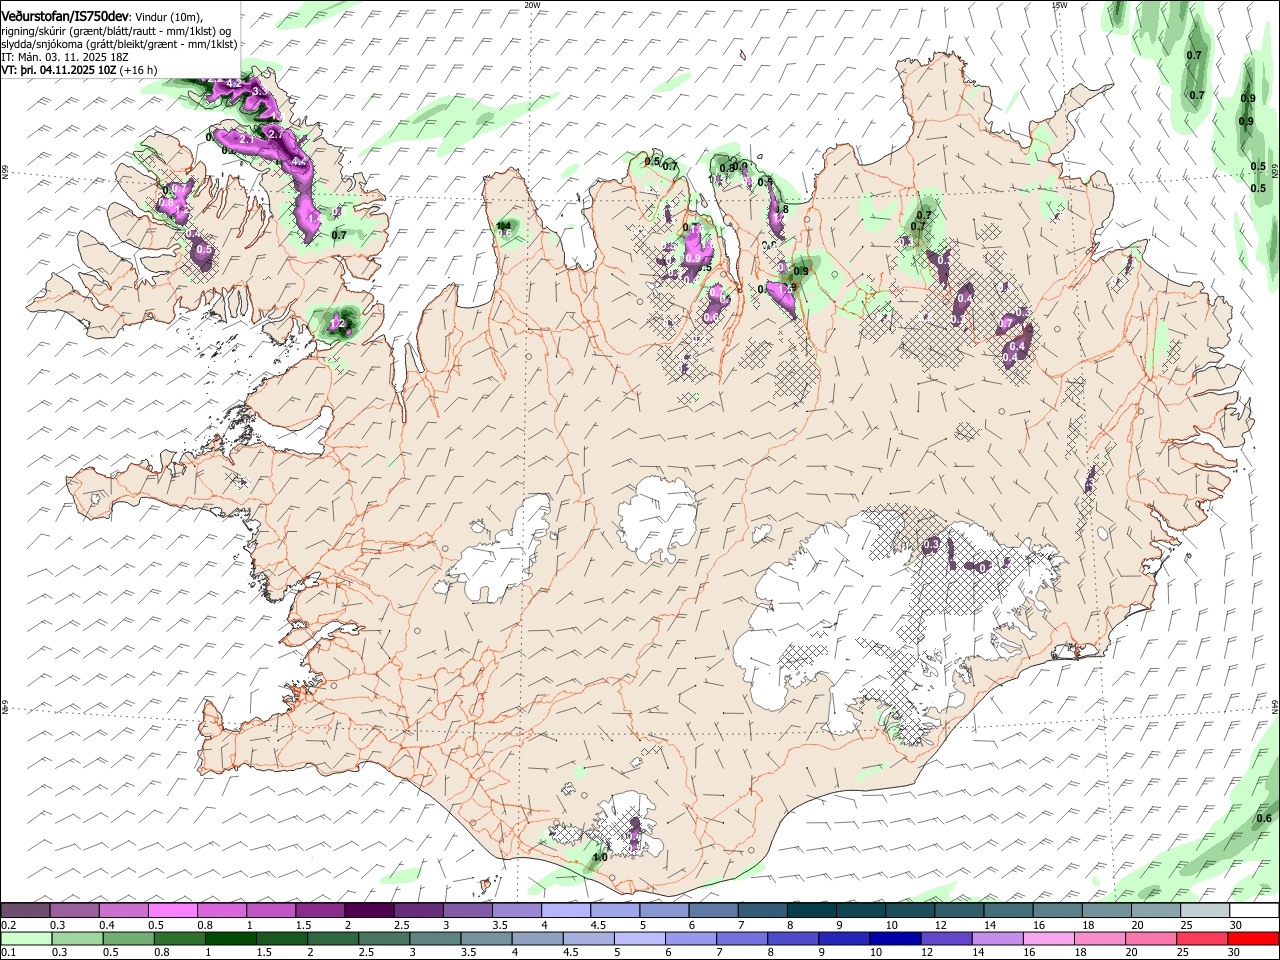The image size is (1280, 960).
Task: Select the 'IT: Mán. 03. 11. 2025 18Z' line
Action: pyautogui.click(x=65, y=57)
